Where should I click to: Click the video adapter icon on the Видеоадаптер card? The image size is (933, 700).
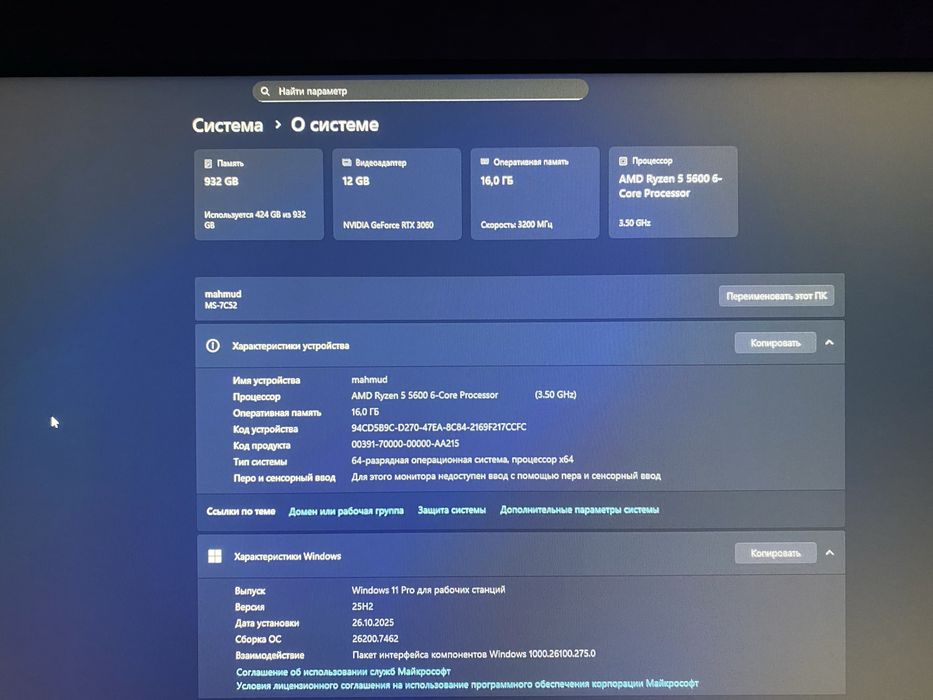346,162
